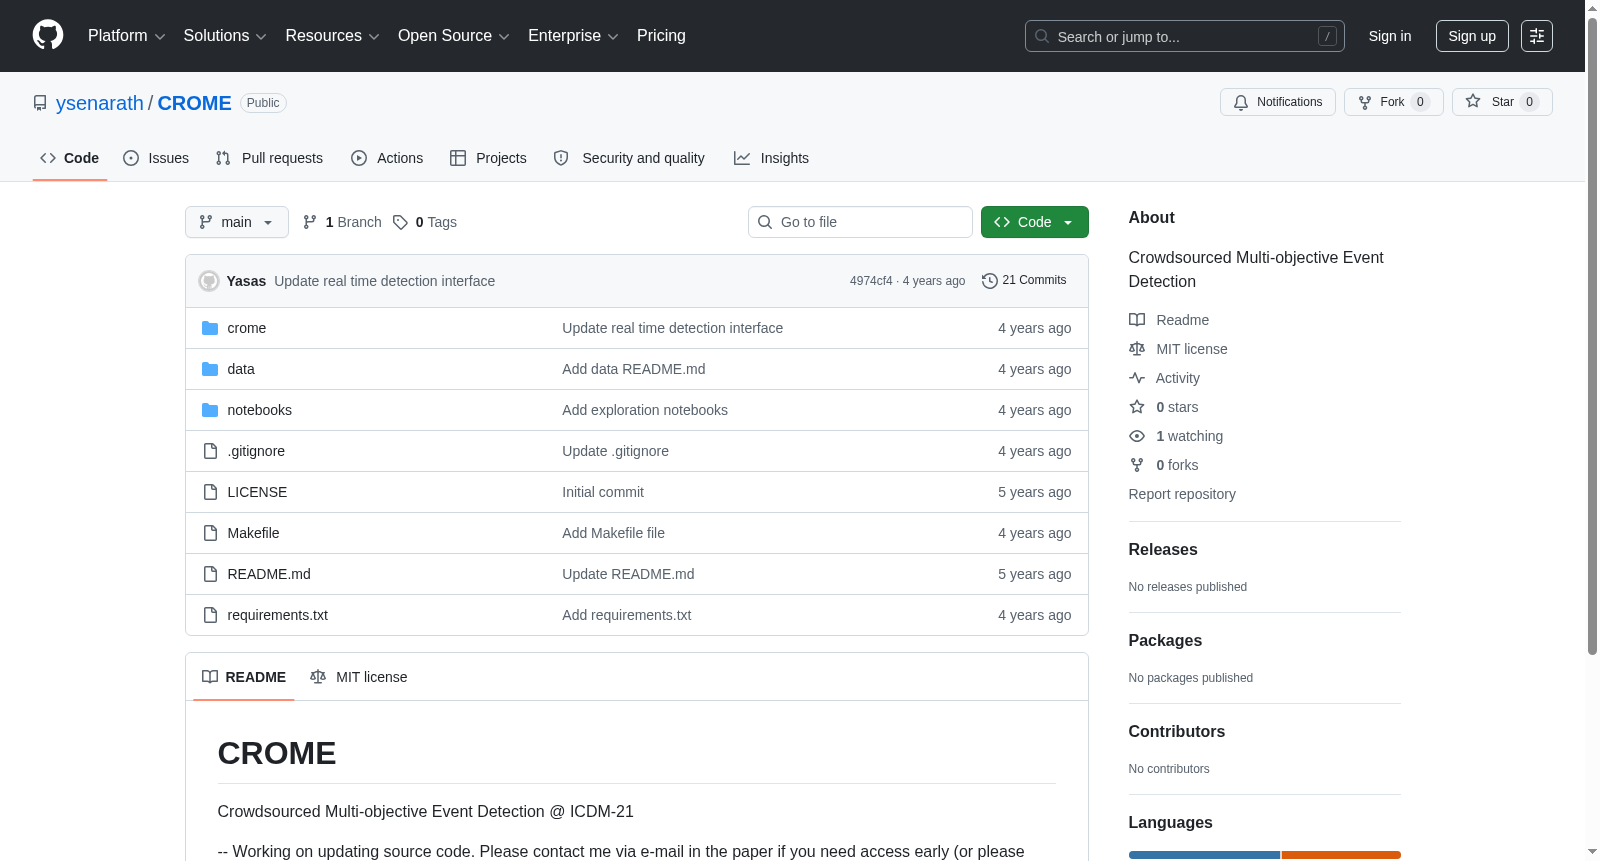Click the Yasas avatar icon

click(x=209, y=281)
